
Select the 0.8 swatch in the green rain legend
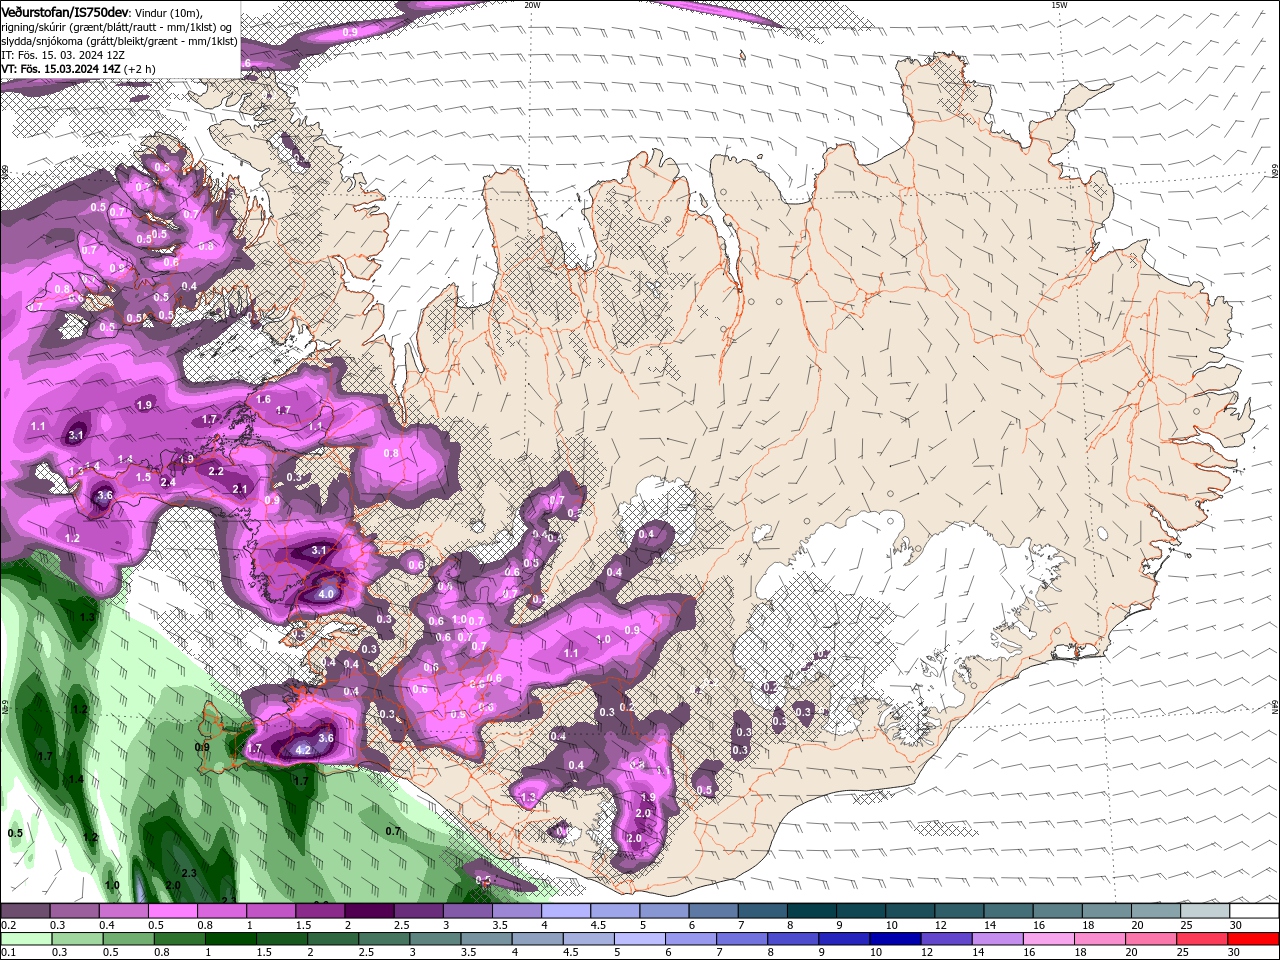[x=180, y=939]
